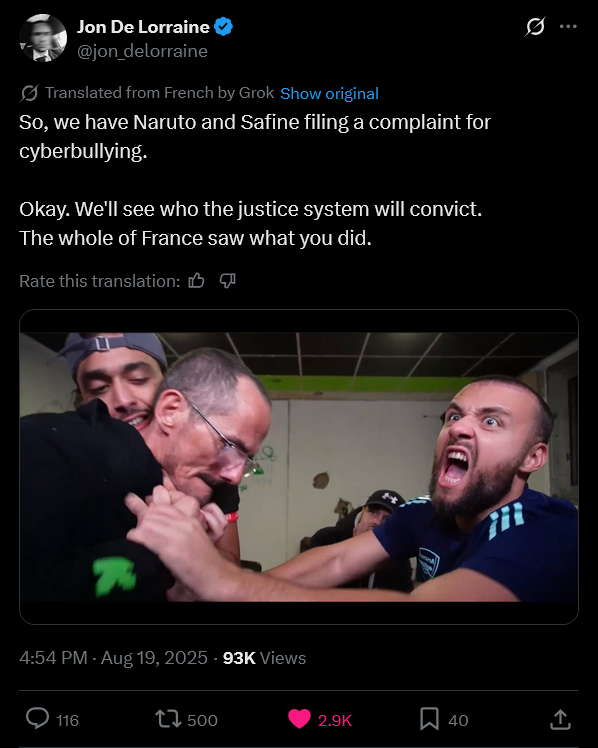Click Show original link

[x=329, y=94]
